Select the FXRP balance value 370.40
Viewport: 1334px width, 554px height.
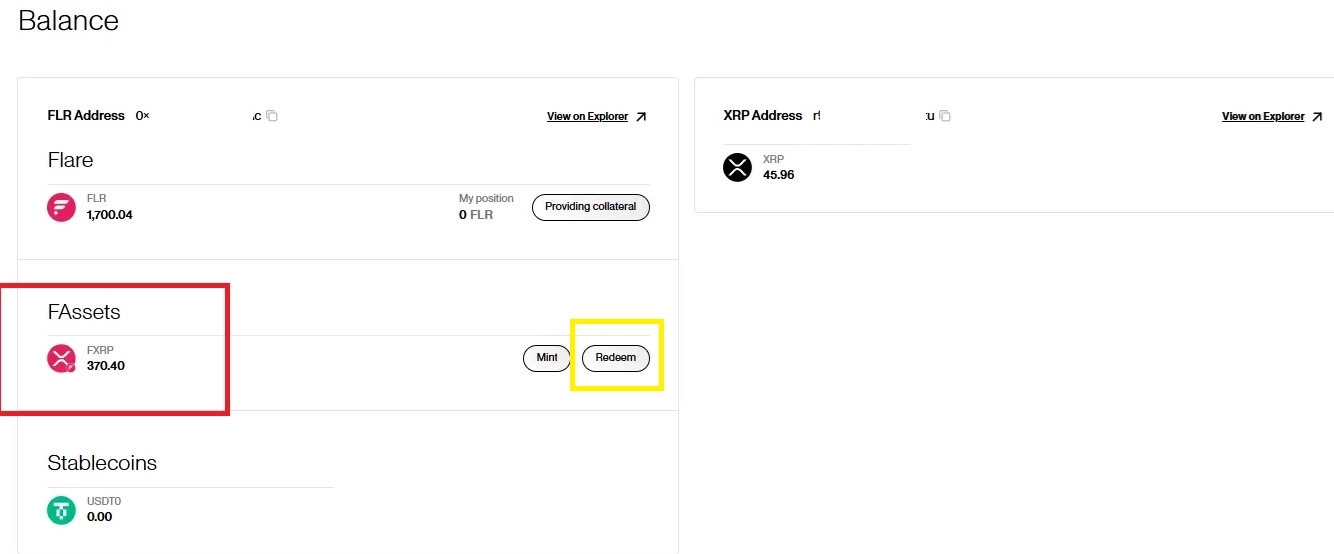click(x=106, y=366)
